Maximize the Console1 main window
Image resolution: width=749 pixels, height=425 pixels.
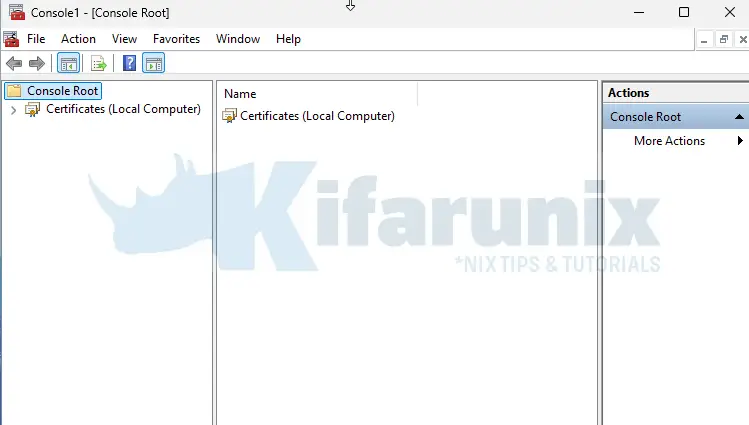[684, 12]
